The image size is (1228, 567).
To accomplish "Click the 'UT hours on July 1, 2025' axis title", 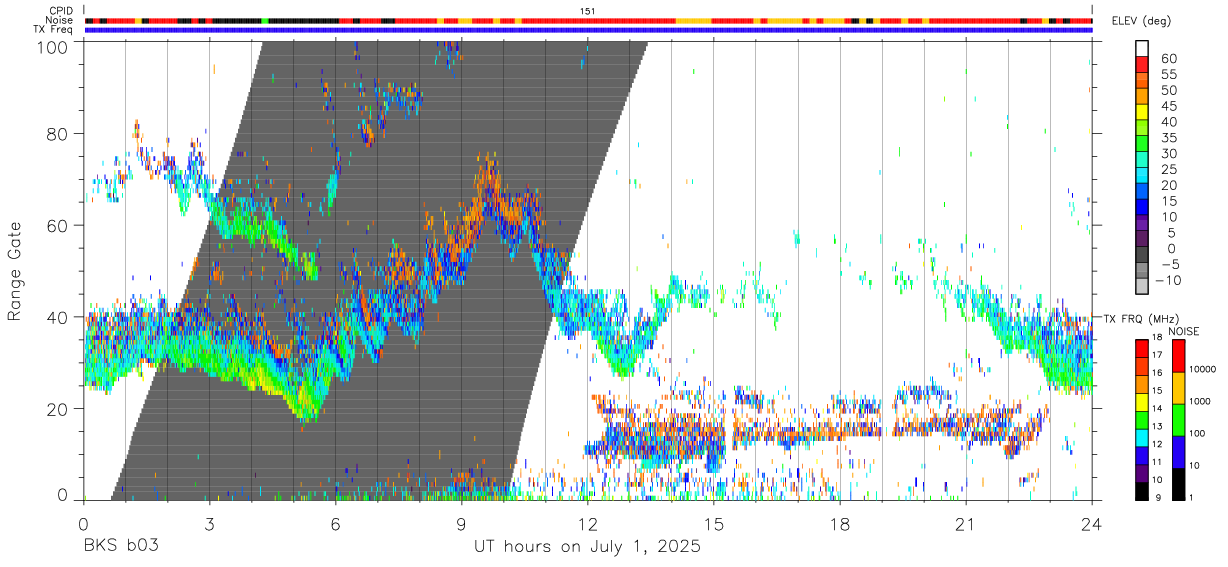I will 587,547.
